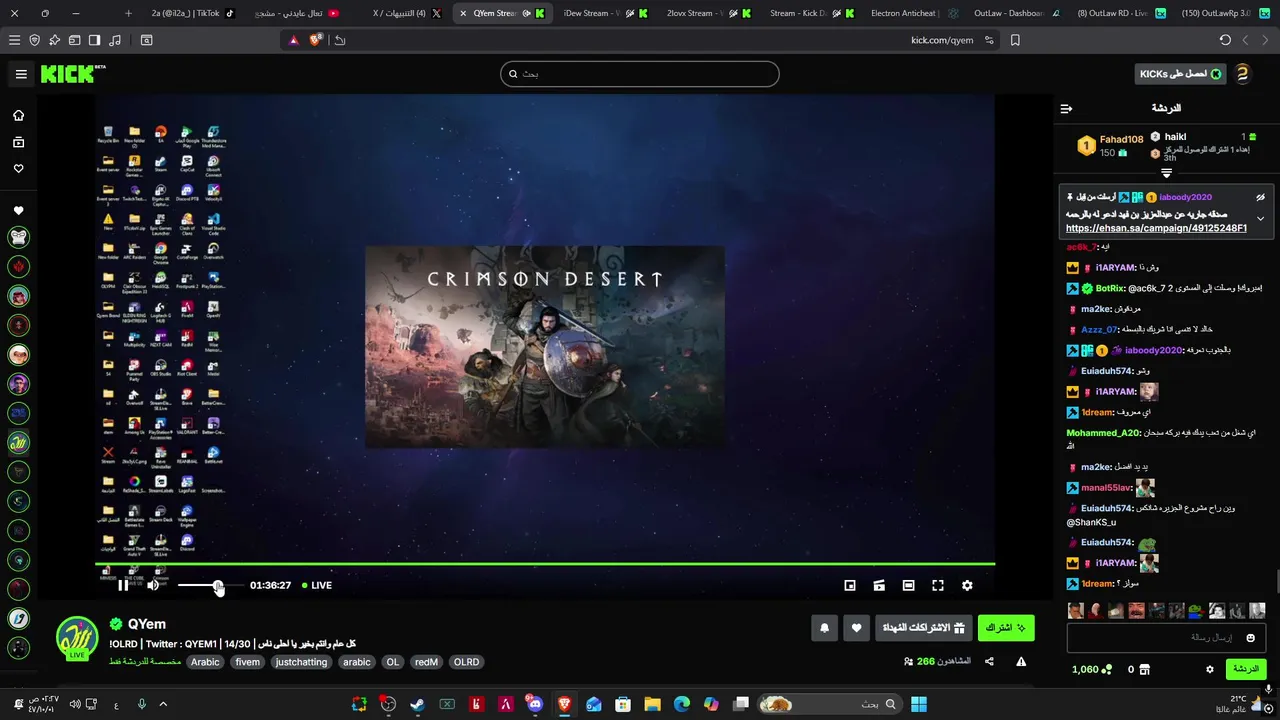Enable picture-in-picture mini player

(850, 586)
